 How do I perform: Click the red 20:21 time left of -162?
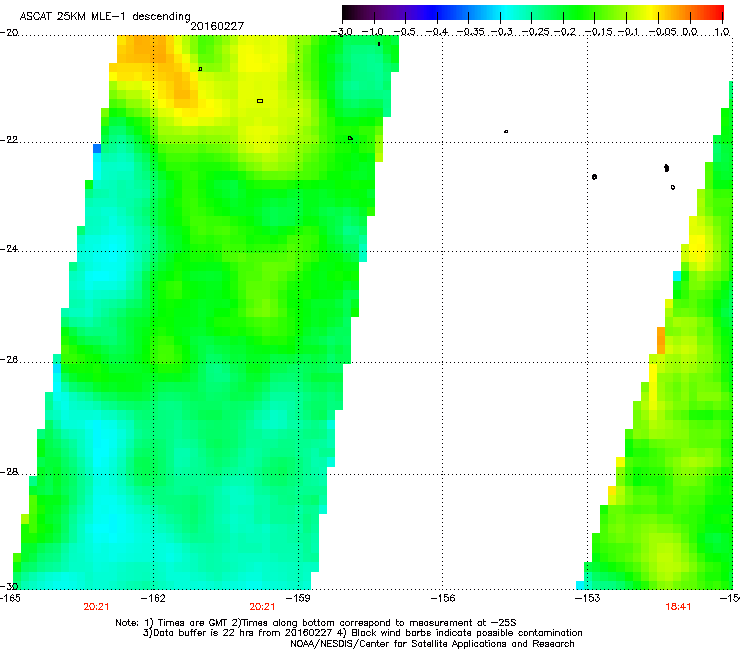[96, 607]
